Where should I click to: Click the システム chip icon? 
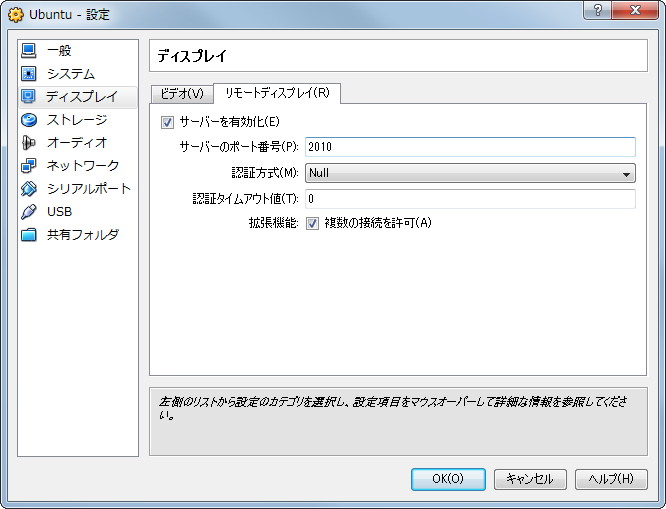pos(29,74)
